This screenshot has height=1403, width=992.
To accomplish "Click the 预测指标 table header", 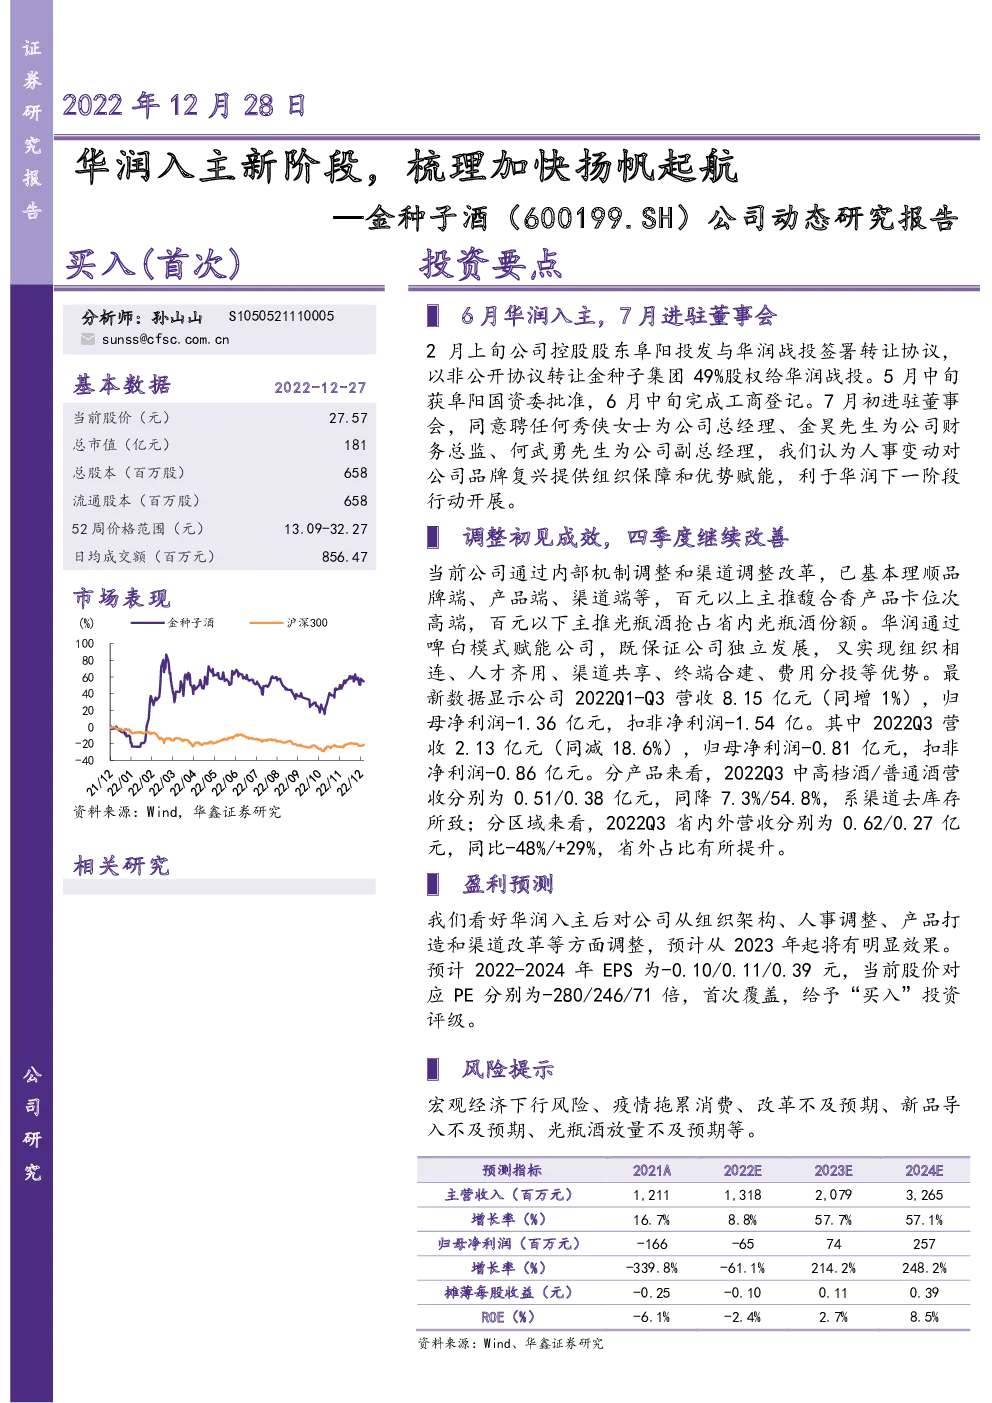I will (512, 1170).
